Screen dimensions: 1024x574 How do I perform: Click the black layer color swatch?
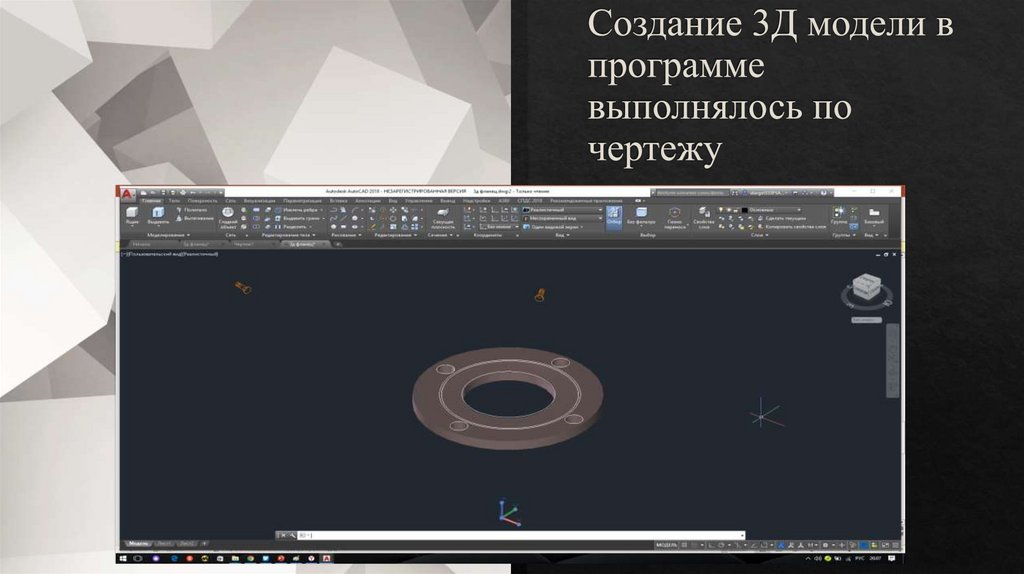coord(745,210)
